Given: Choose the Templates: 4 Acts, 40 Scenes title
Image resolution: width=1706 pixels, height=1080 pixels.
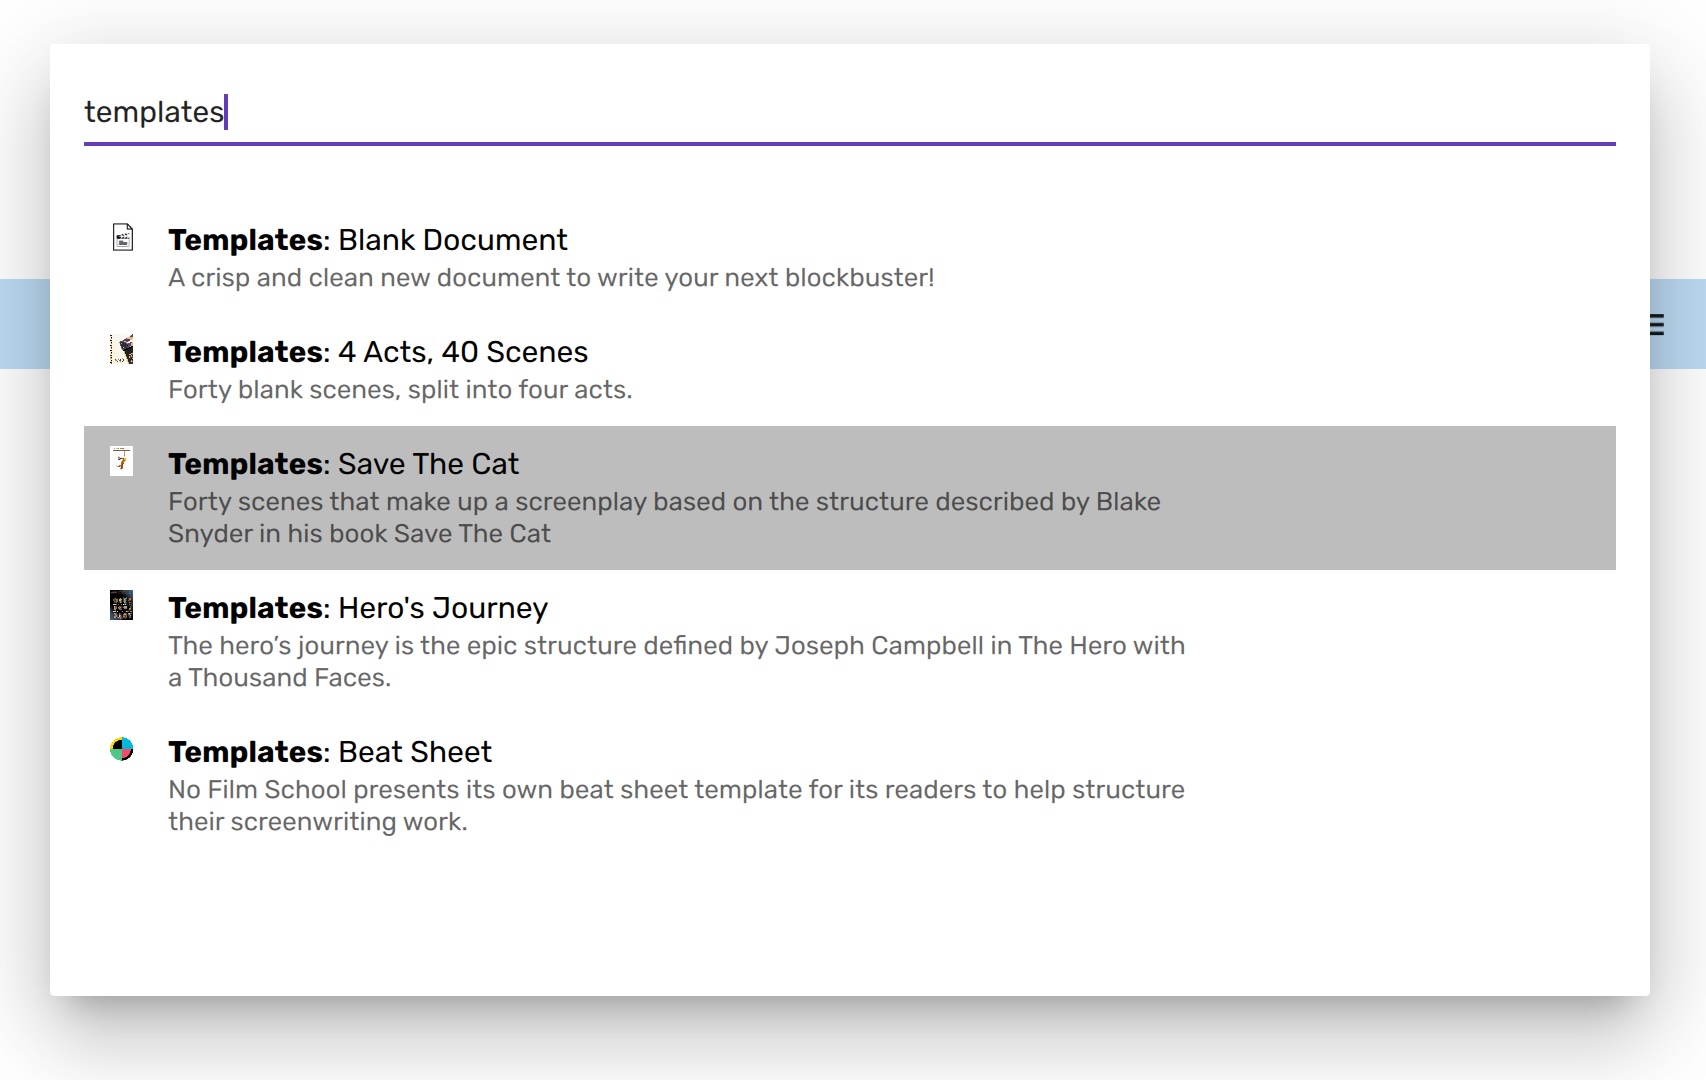Looking at the screenshot, I should pyautogui.click(x=377, y=352).
